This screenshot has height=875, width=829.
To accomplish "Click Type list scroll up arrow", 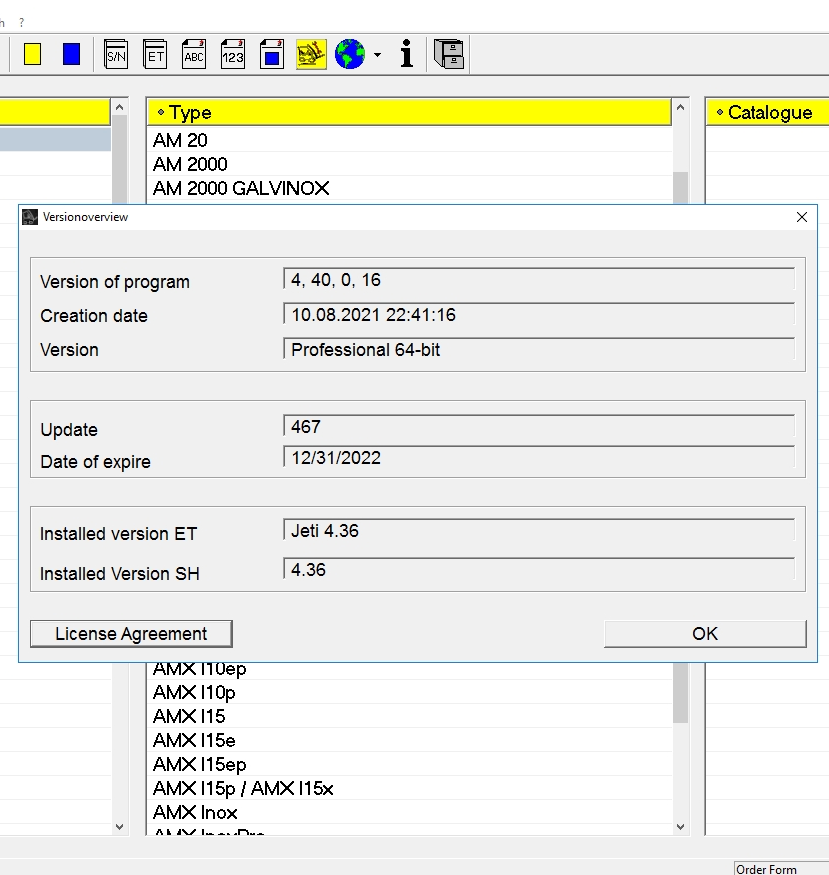I will (680, 107).
